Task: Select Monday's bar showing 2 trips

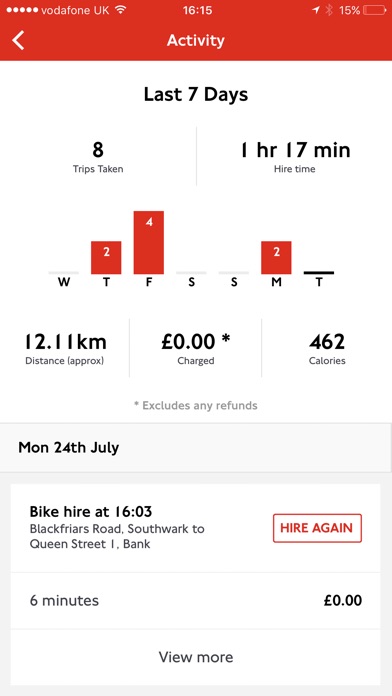Action: (276, 257)
